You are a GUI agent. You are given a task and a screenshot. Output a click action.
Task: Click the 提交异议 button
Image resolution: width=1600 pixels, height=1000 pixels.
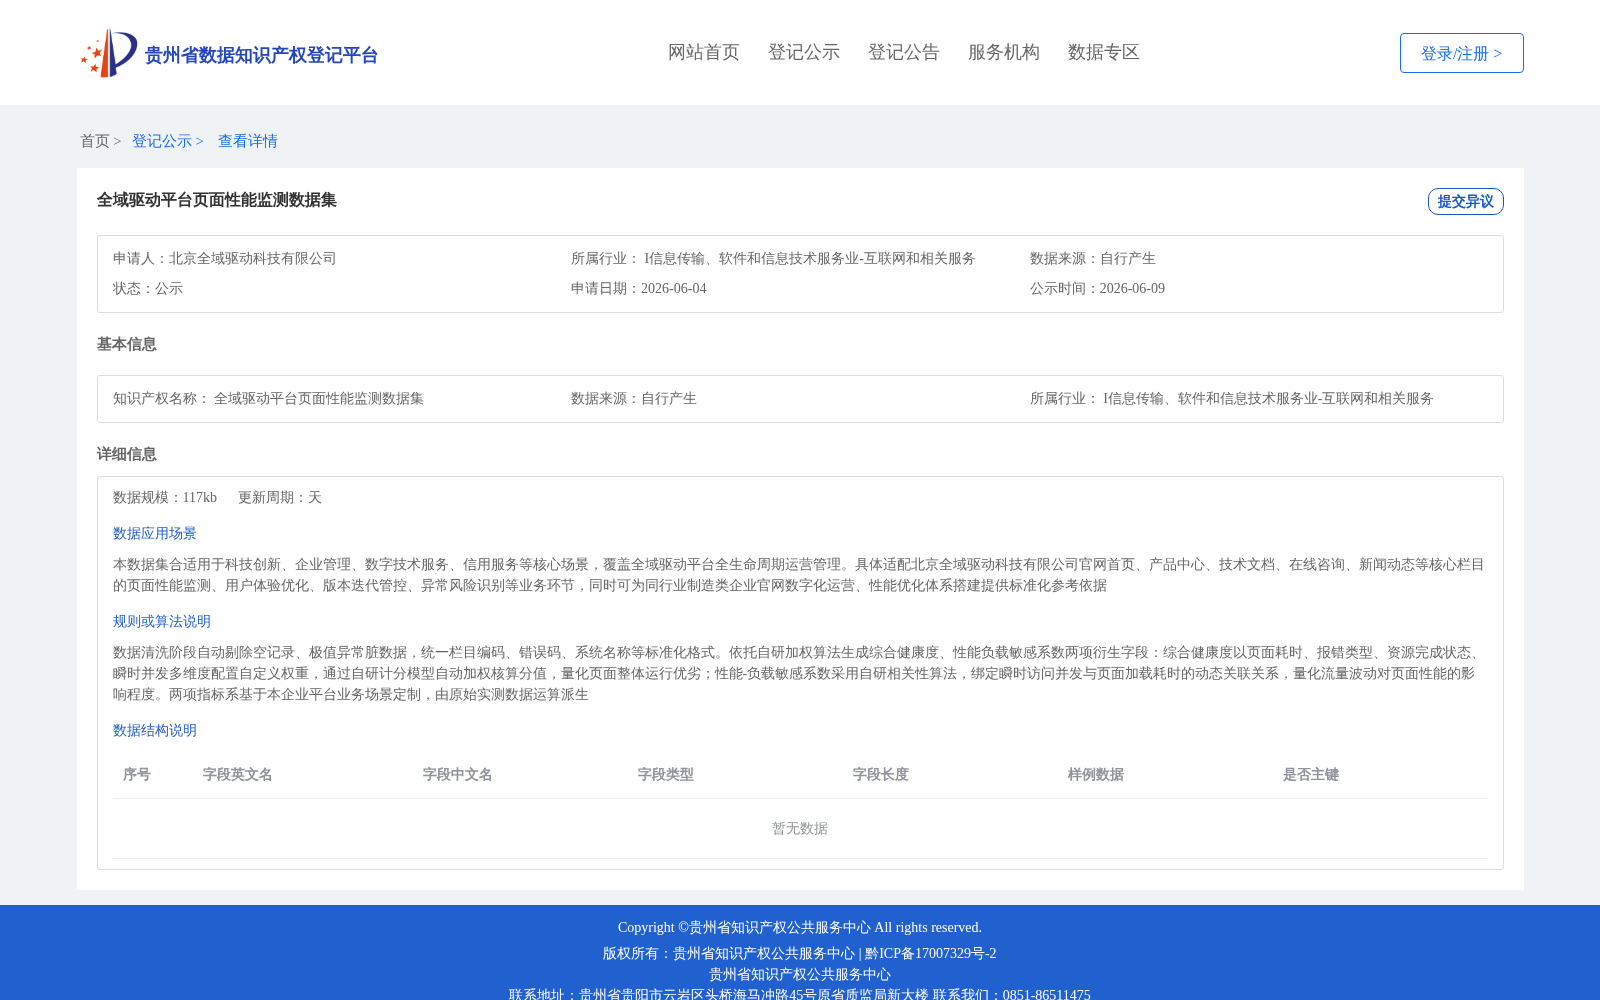(1465, 201)
